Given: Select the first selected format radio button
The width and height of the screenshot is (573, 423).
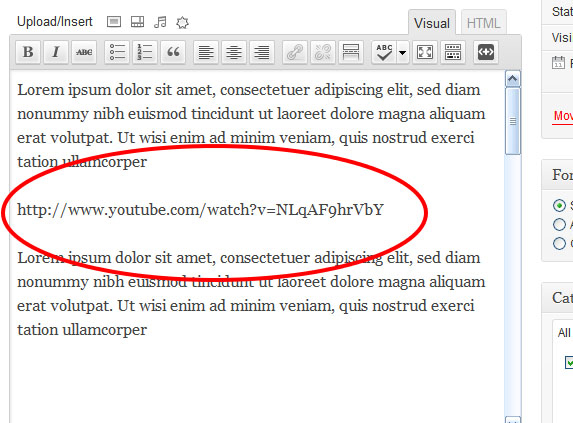Looking at the screenshot, I should [559, 205].
